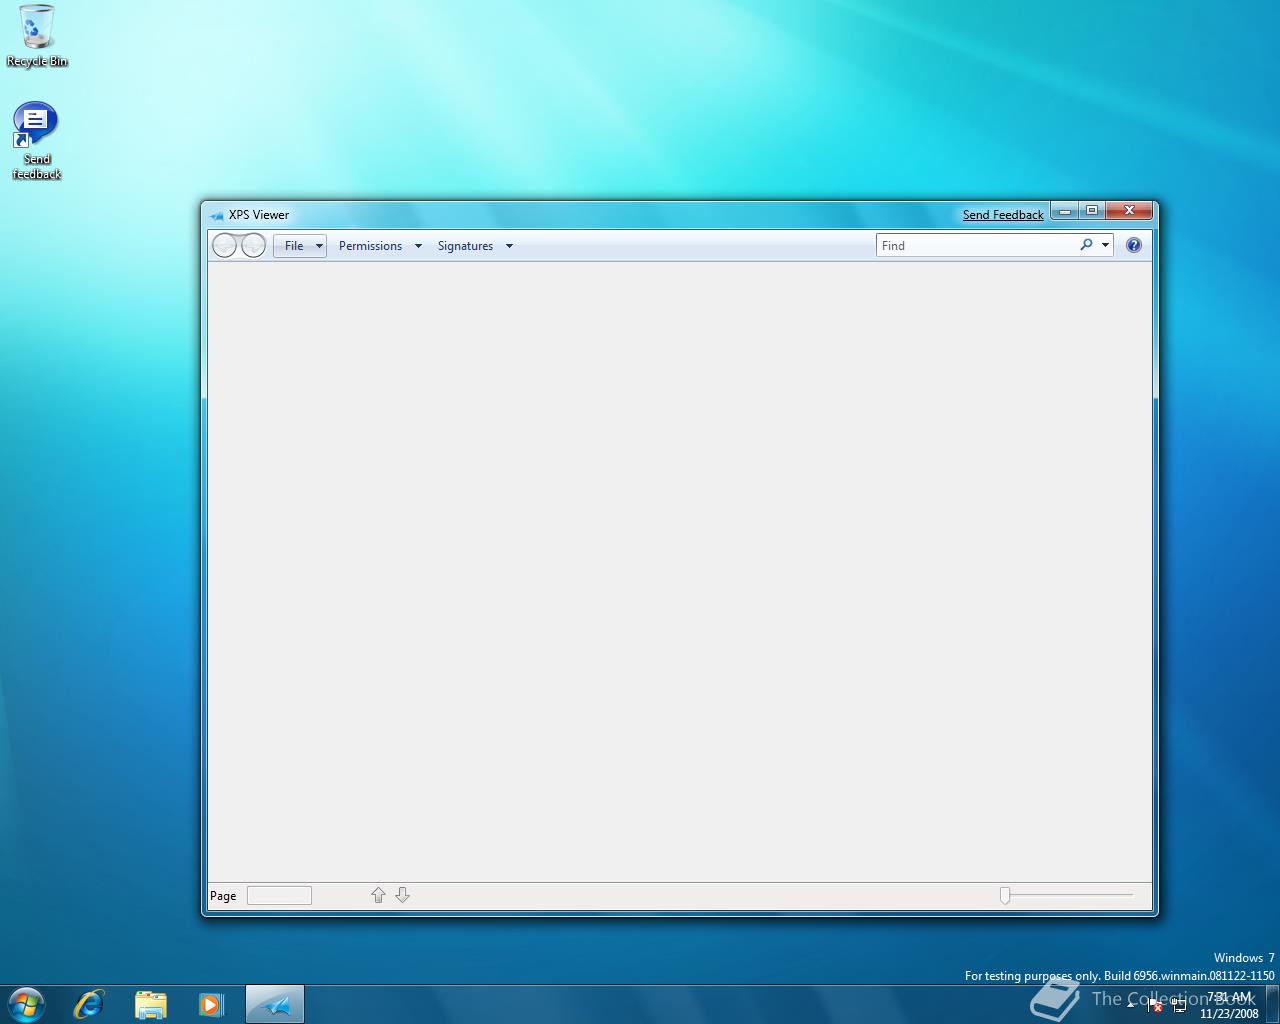1280x1024 pixels.
Task: Click the back navigation arrow in XPS Viewer
Action: [225, 245]
